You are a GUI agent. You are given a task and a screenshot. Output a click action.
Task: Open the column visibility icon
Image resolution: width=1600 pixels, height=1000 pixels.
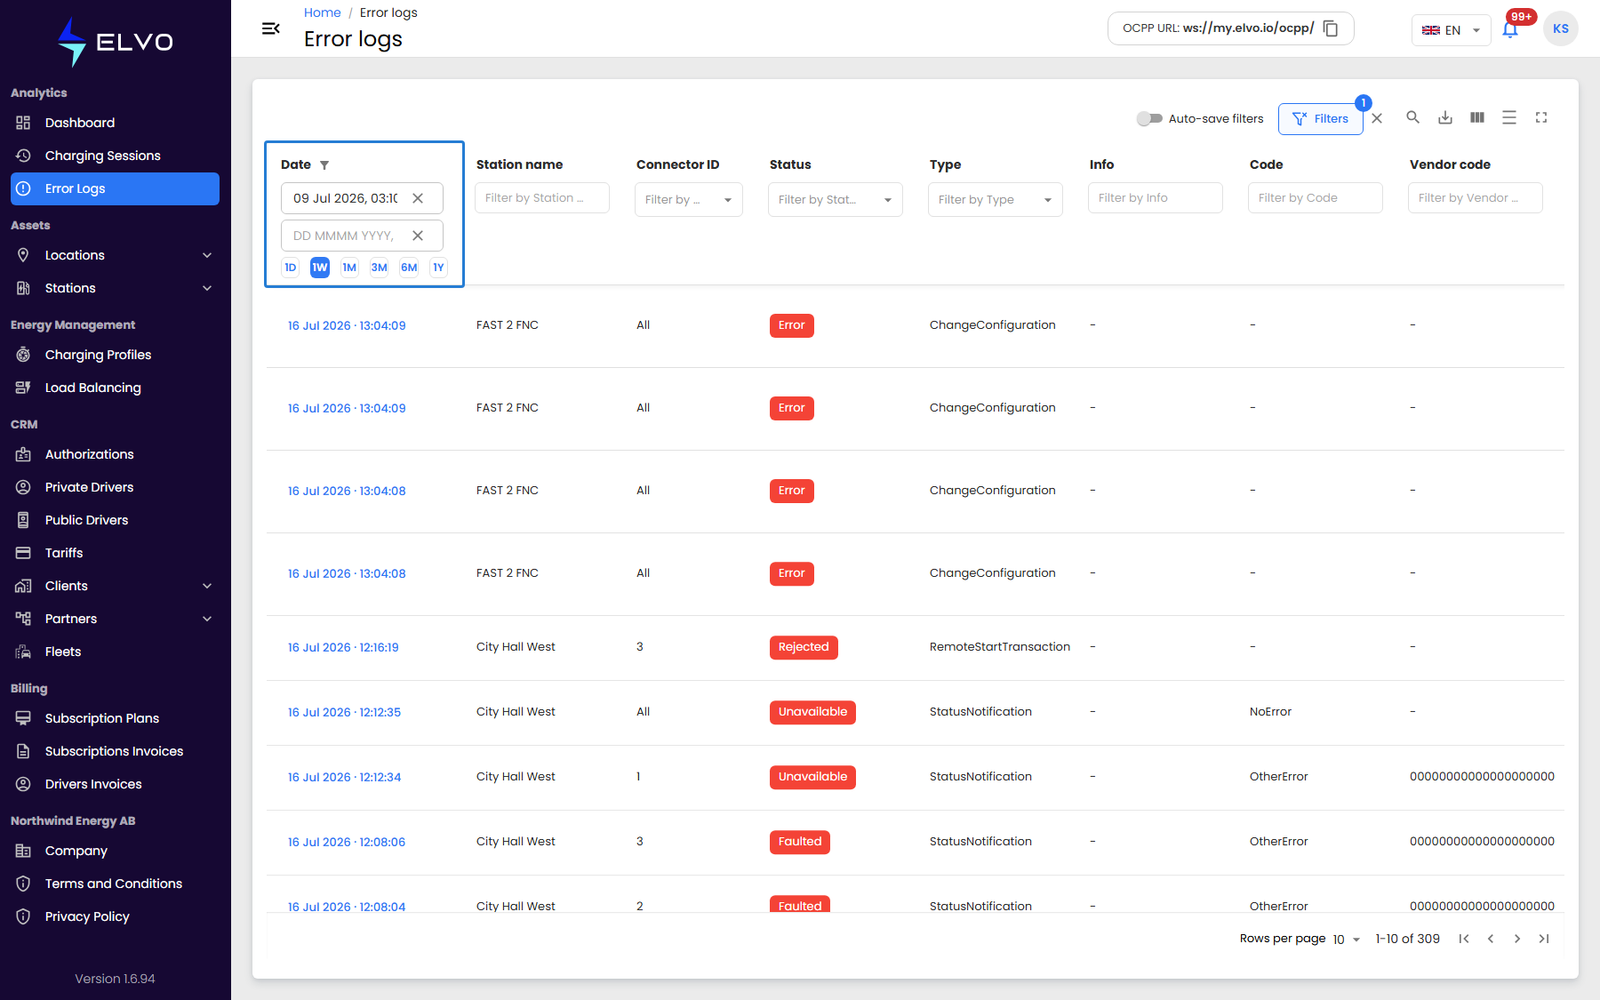tap(1477, 117)
